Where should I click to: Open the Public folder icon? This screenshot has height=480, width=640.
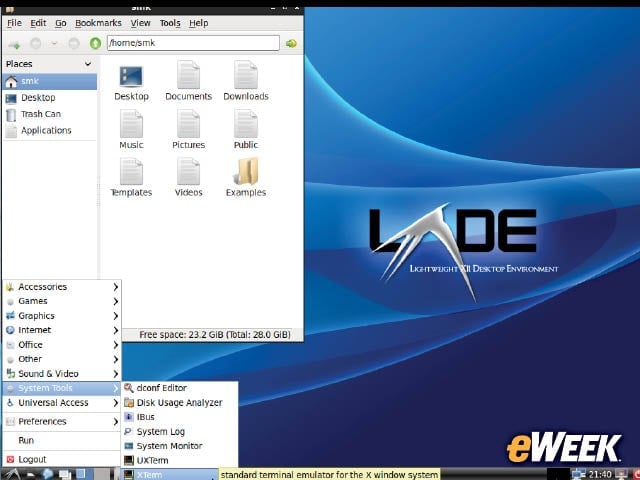tap(246, 124)
